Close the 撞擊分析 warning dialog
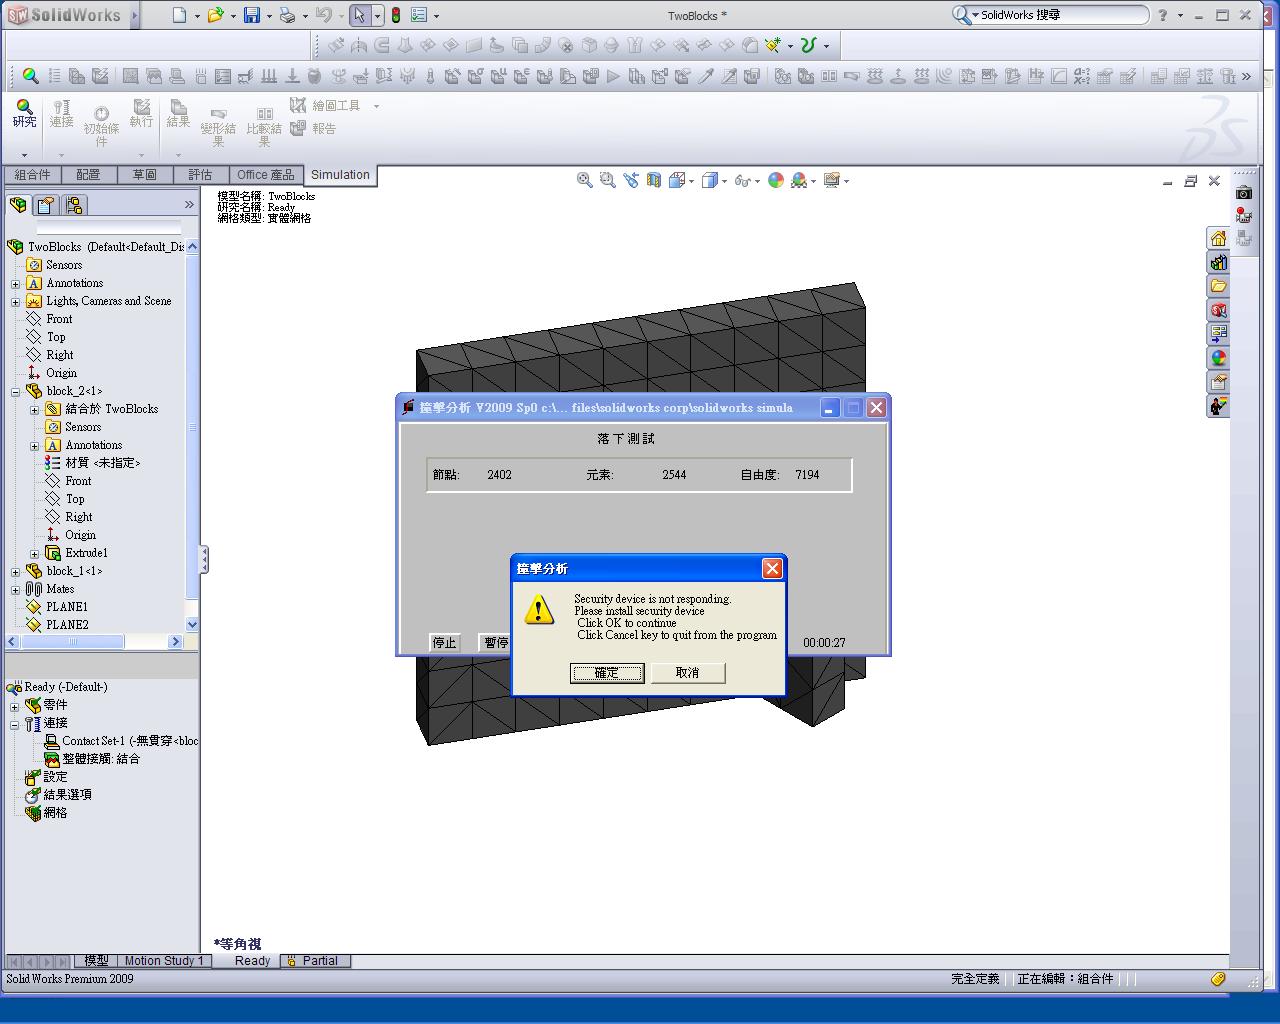 (x=772, y=568)
